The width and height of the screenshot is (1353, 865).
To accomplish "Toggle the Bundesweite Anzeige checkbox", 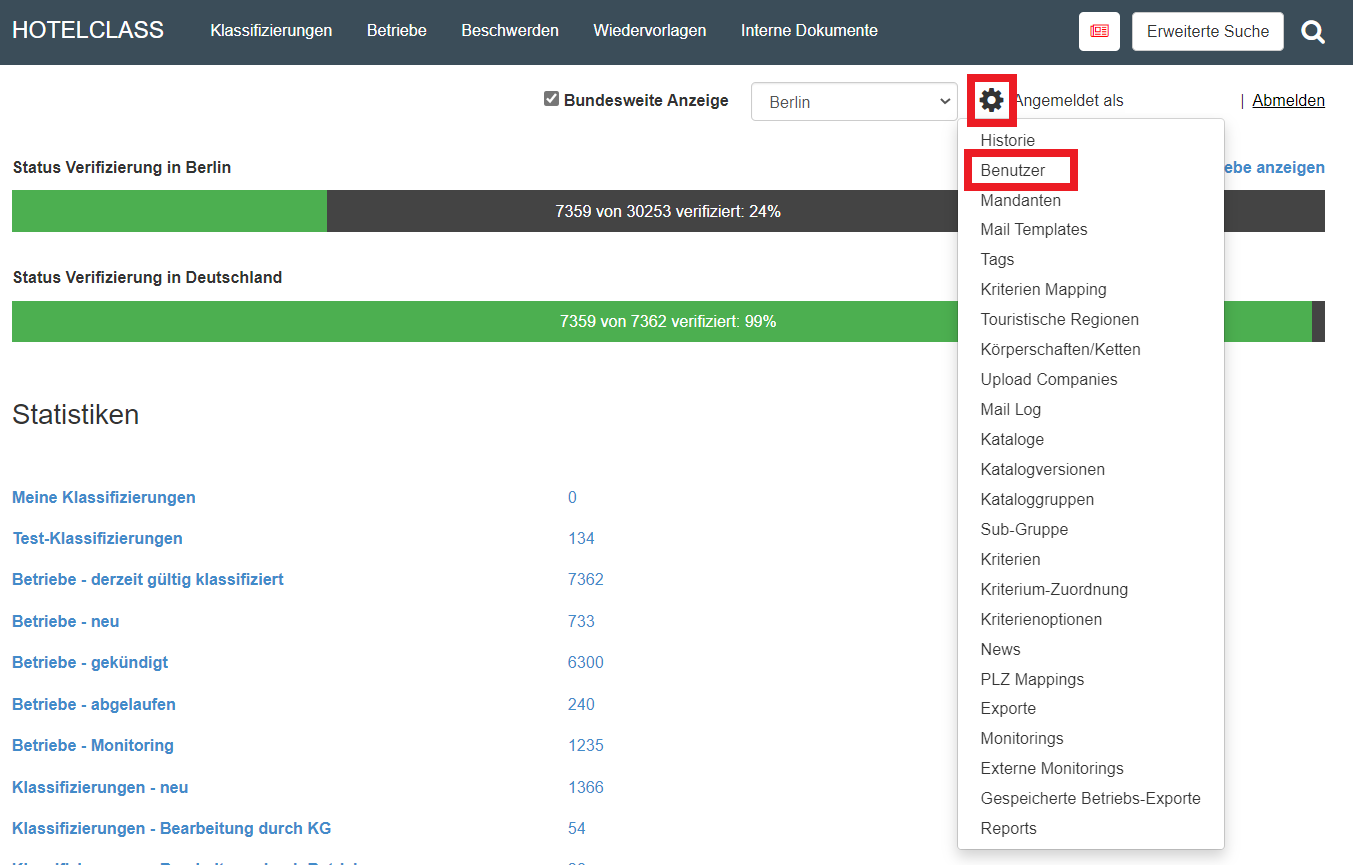I will click(551, 99).
